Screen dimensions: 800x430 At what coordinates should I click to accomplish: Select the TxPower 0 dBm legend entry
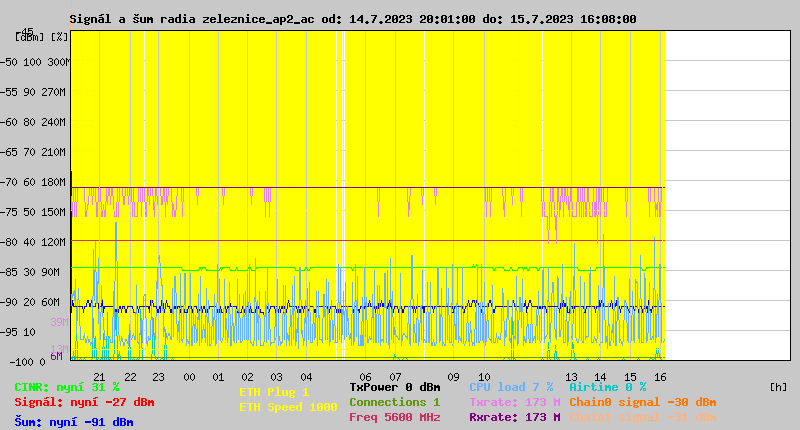coord(394,387)
